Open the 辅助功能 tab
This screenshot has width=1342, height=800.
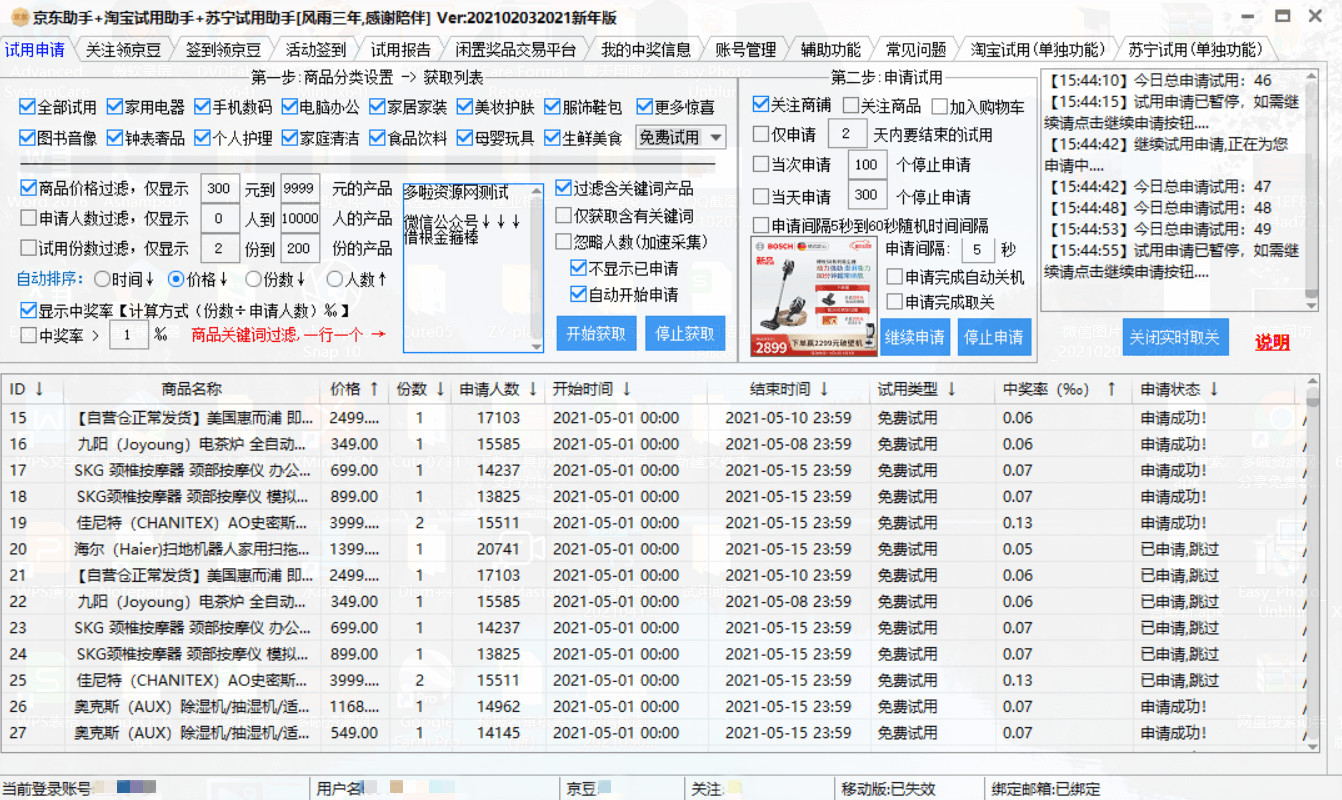(830, 50)
